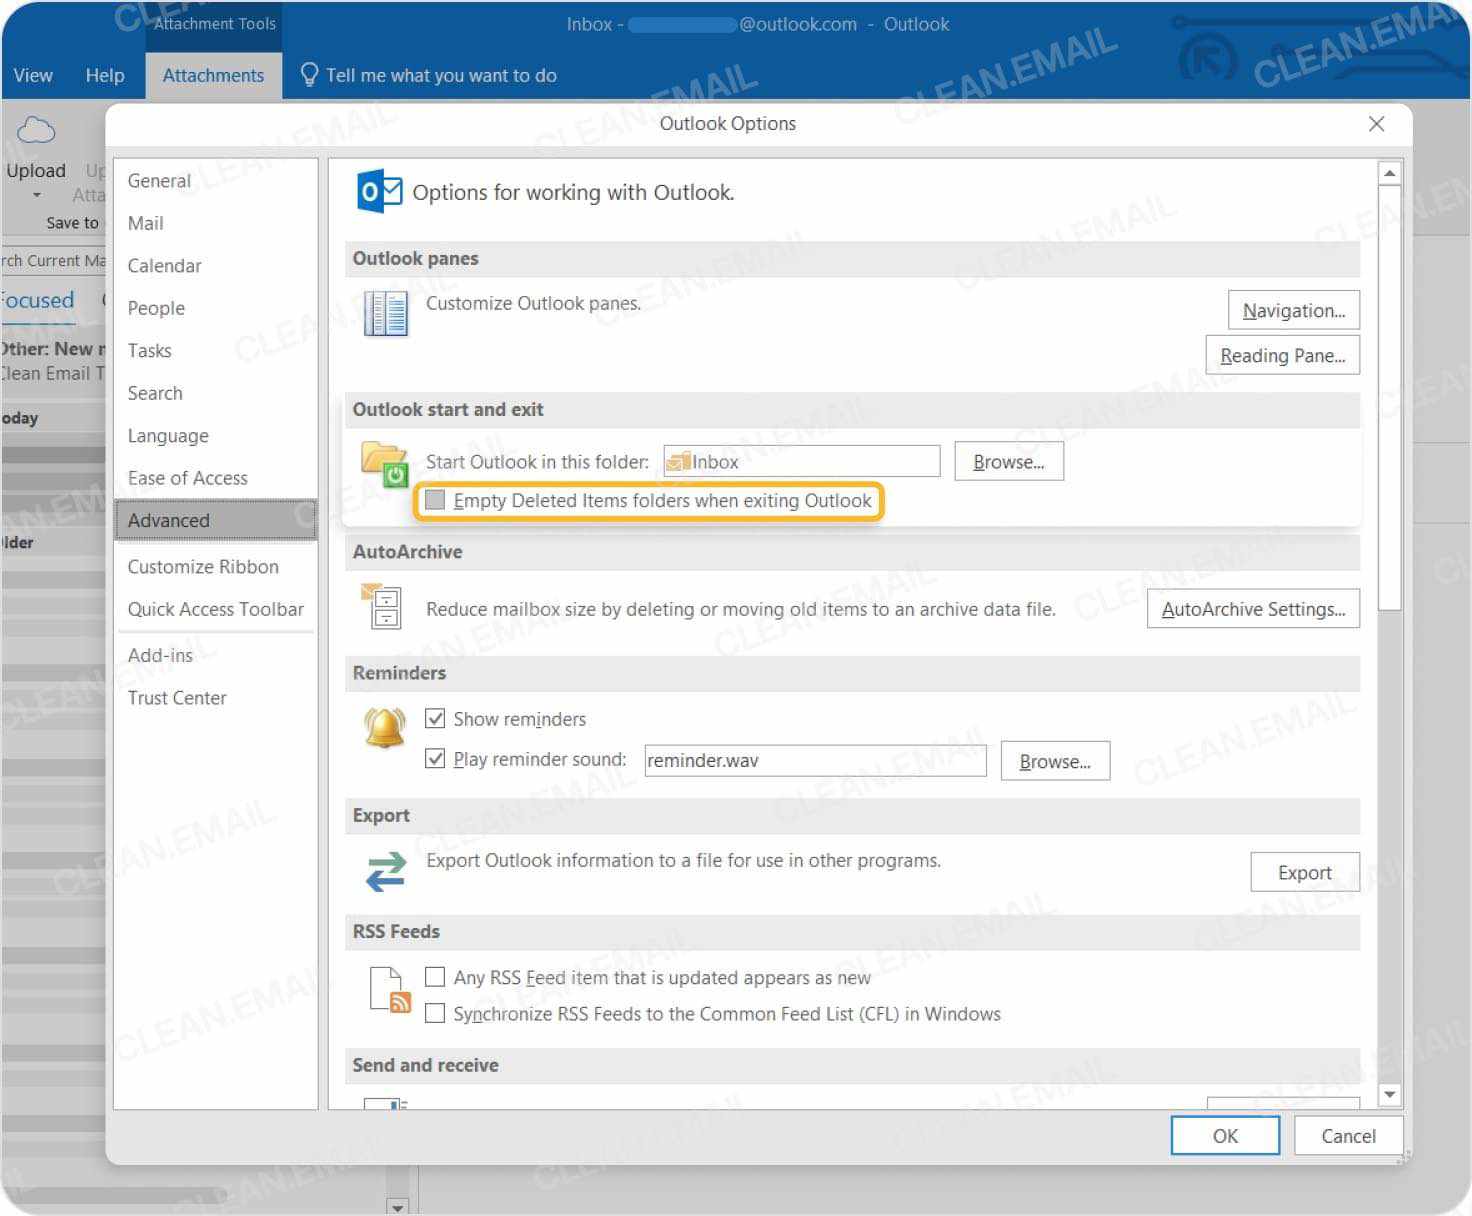Enable Empty Deleted Items folders when exiting Outlook
Viewport: 1472px width, 1216px height.
pos(435,499)
